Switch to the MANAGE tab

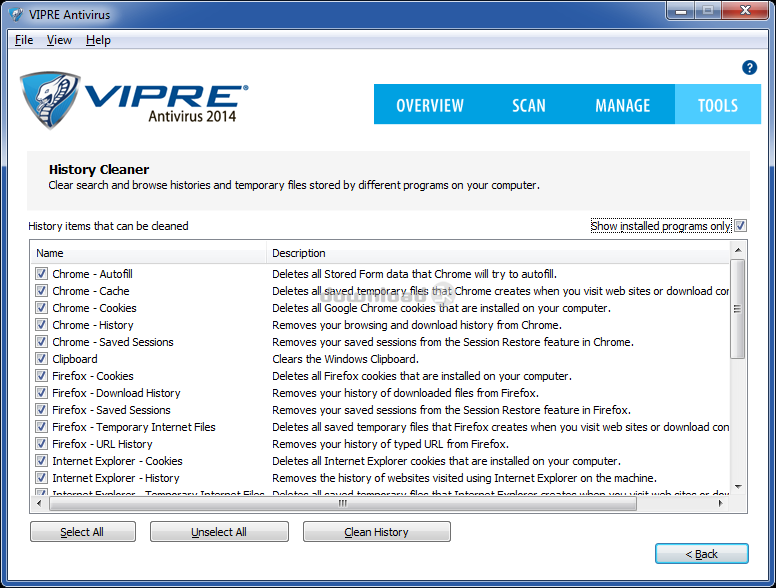[x=623, y=104]
